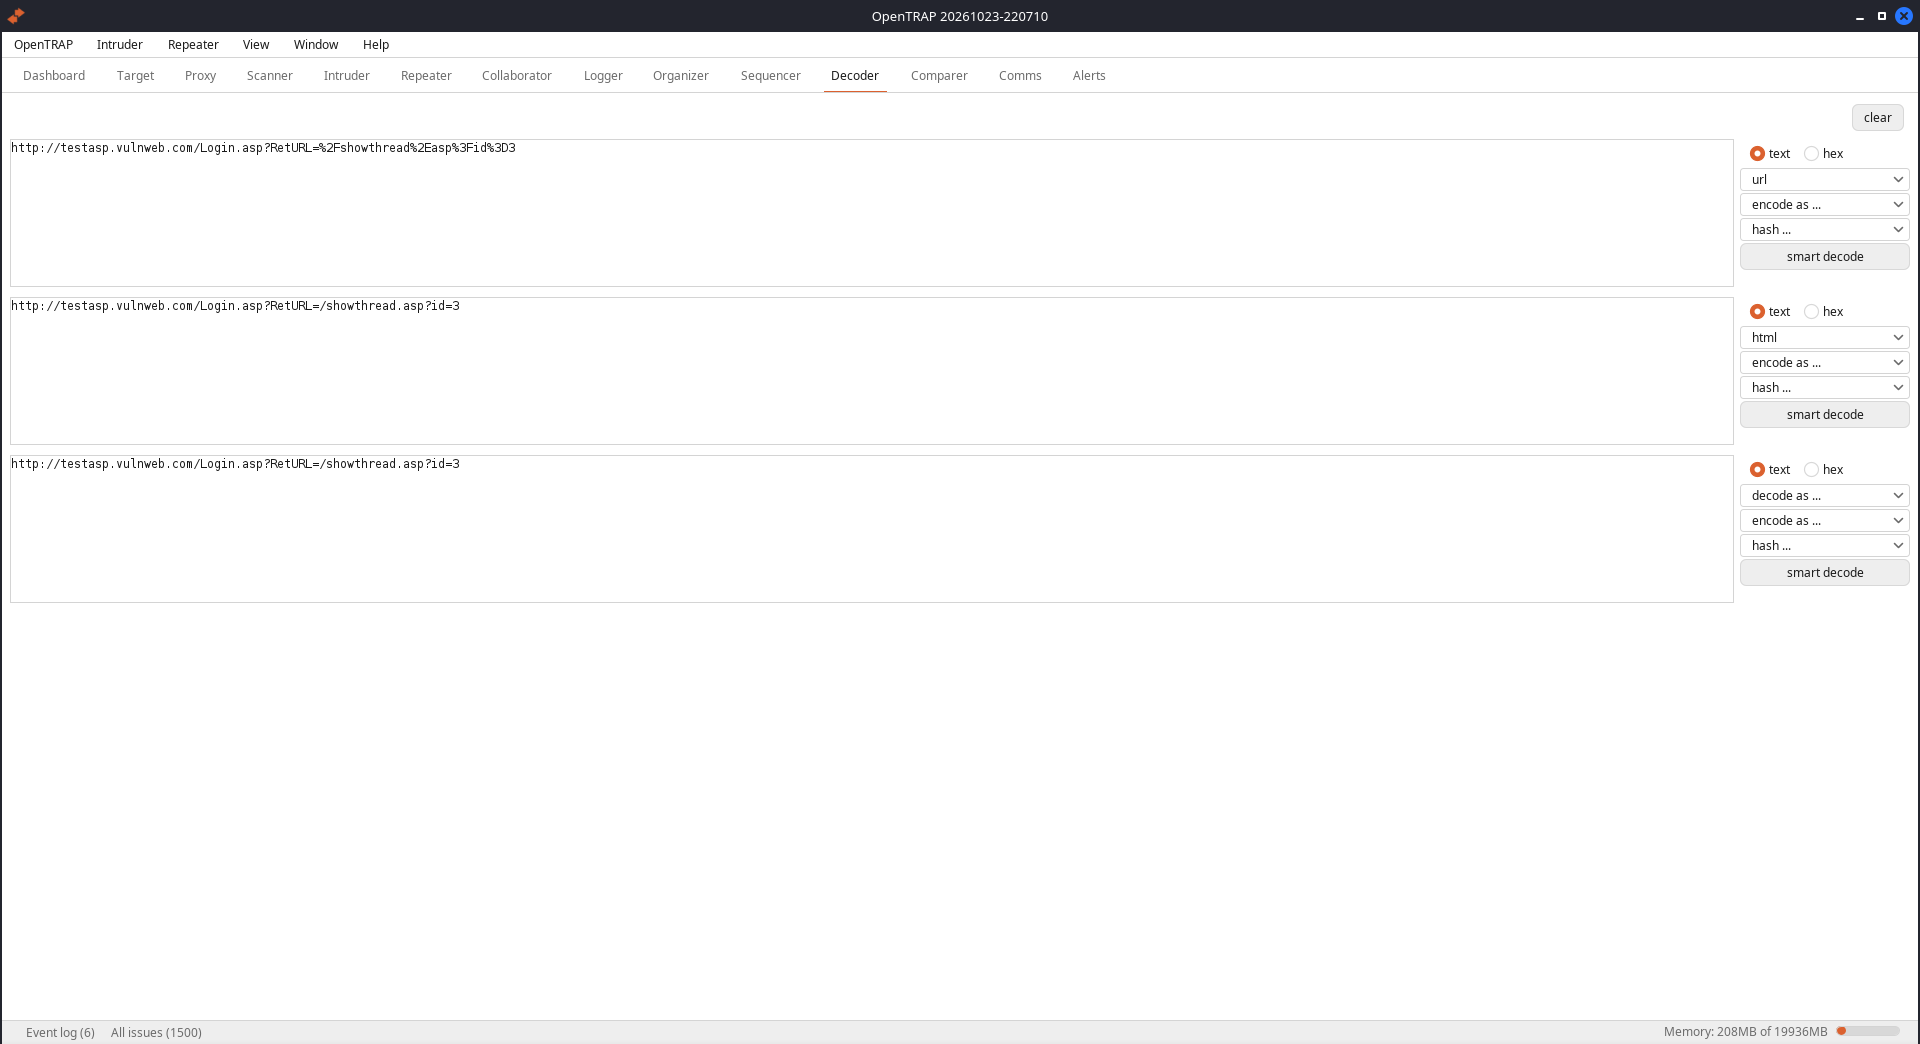The height and width of the screenshot is (1044, 1920).
Task: Switch to the Dashboard tab
Action: pyautogui.click(x=54, y=76)
